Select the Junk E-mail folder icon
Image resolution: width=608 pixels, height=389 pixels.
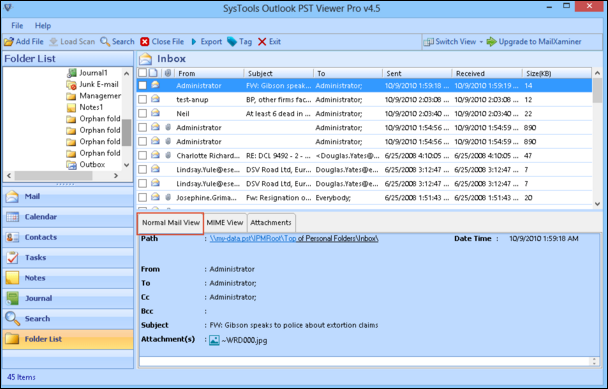pyautogui.click(x=71, y=85)
